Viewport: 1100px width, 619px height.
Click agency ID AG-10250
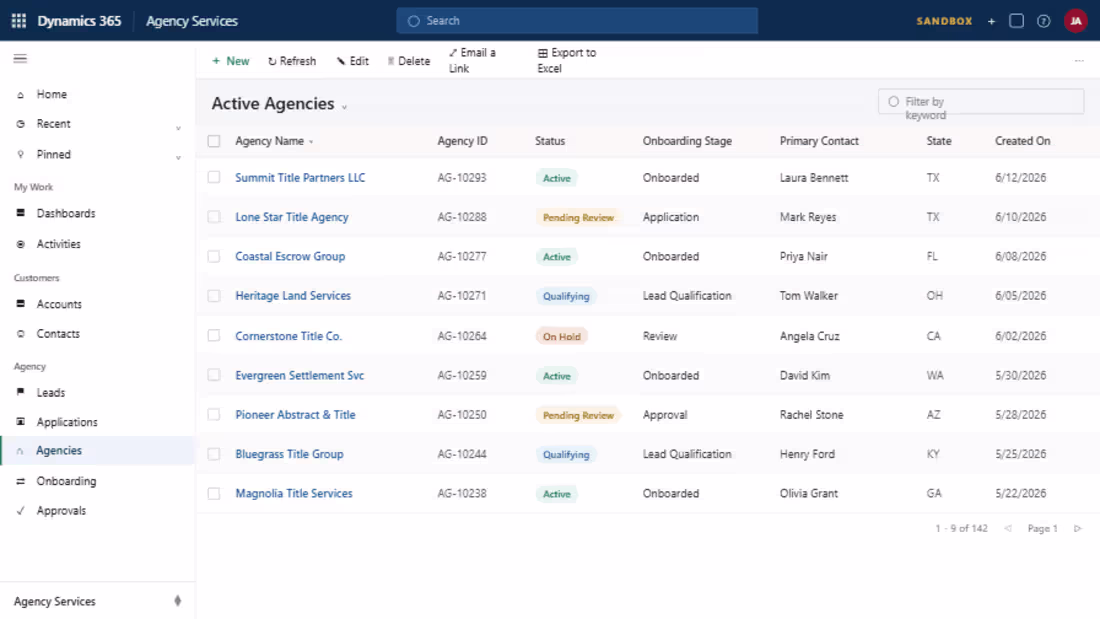coord(462,415)
